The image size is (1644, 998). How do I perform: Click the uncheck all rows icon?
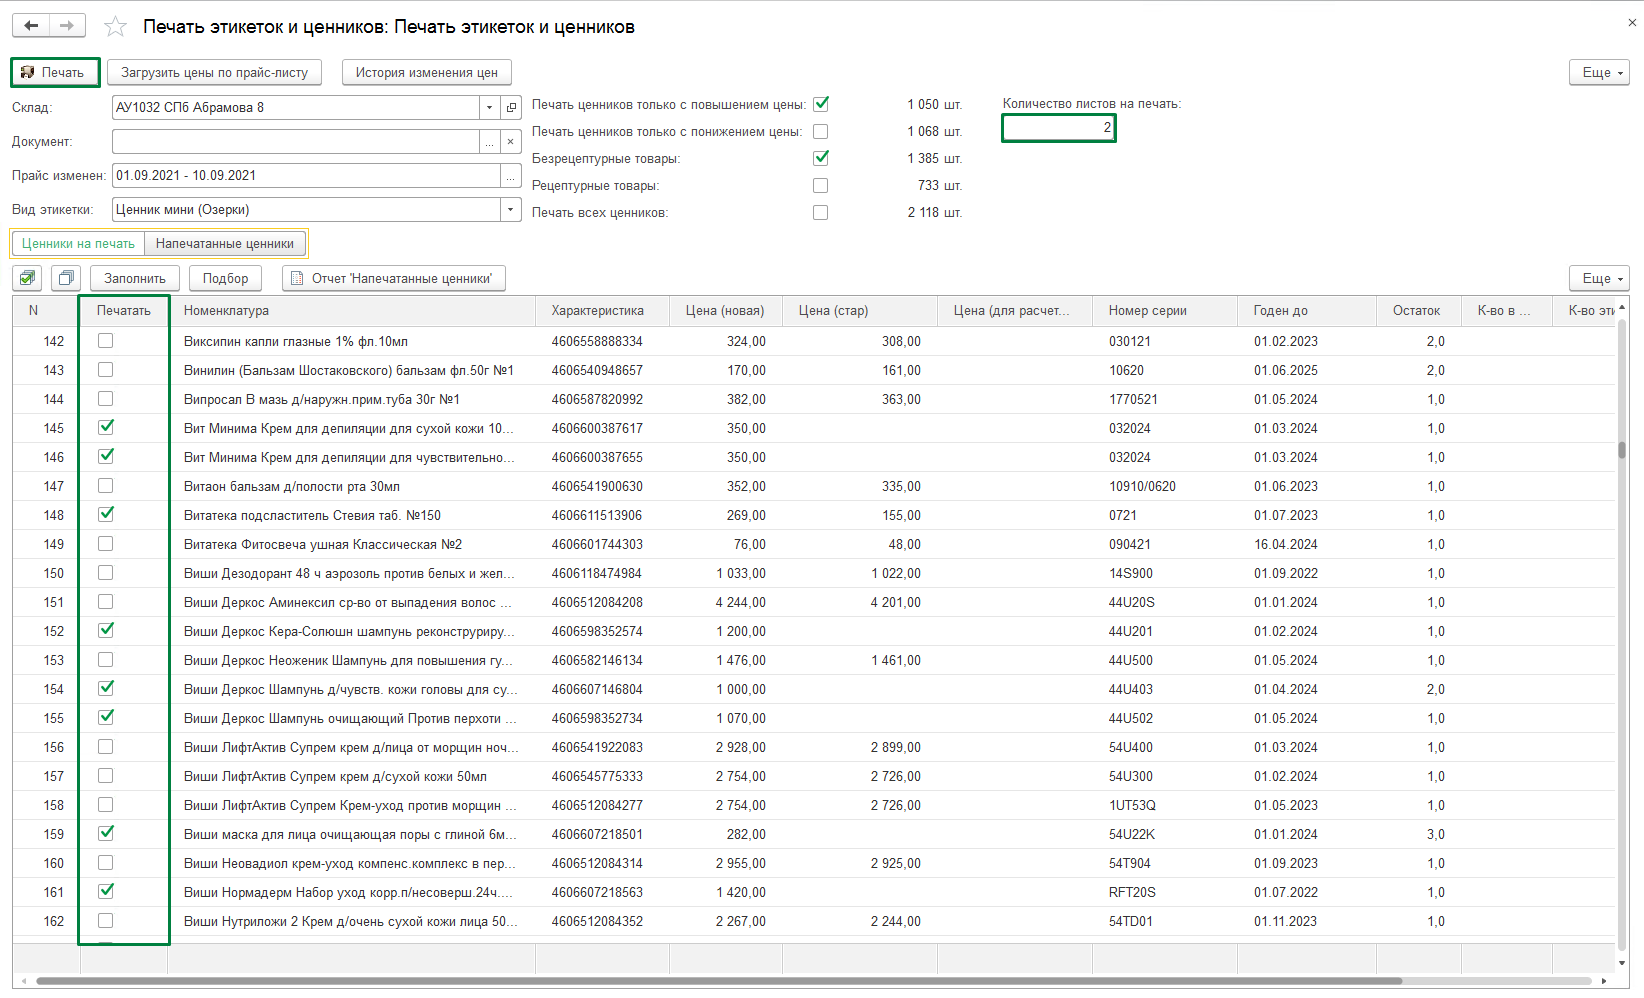point(66,278)
